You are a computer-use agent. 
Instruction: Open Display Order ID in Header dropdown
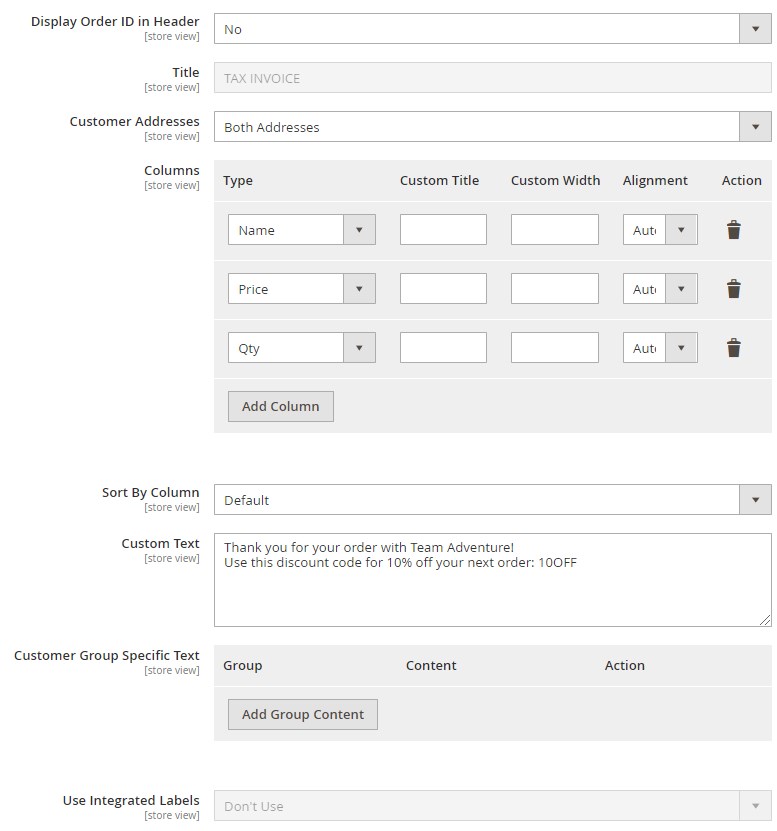click(492, 29)
